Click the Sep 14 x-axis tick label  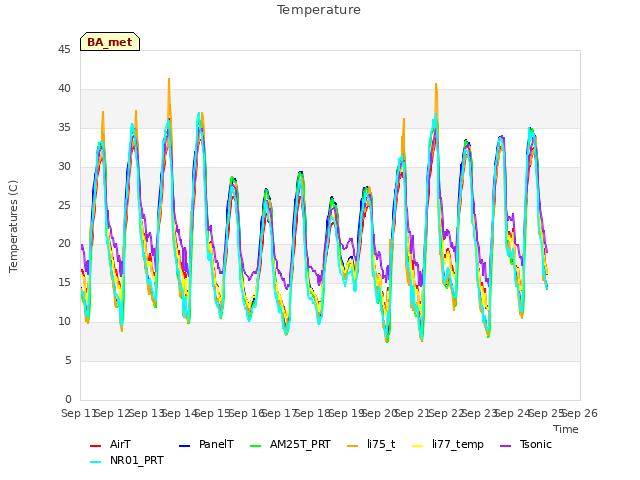point(180,413)
